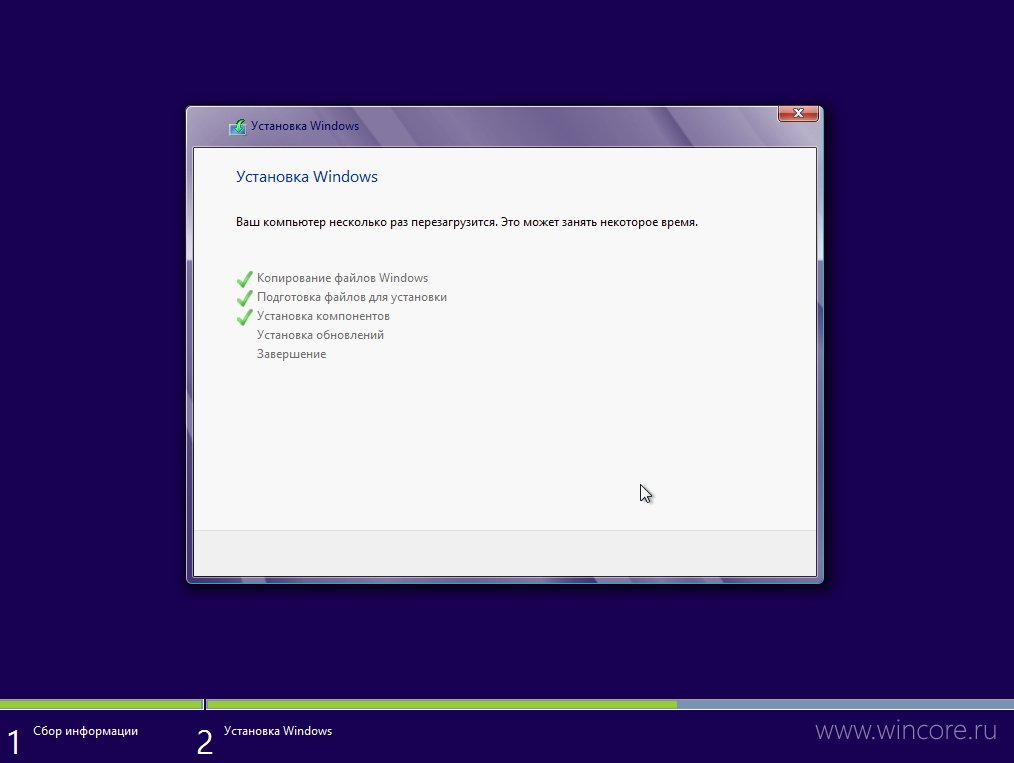Click the Установка Windows title bar caption
Viewport: 1014px width, 763px height.
305,126
